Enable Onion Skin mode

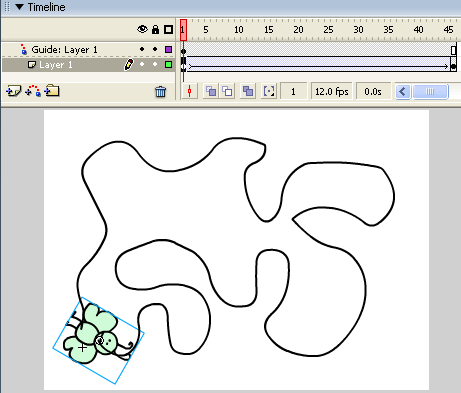click(x=211, y=91)
